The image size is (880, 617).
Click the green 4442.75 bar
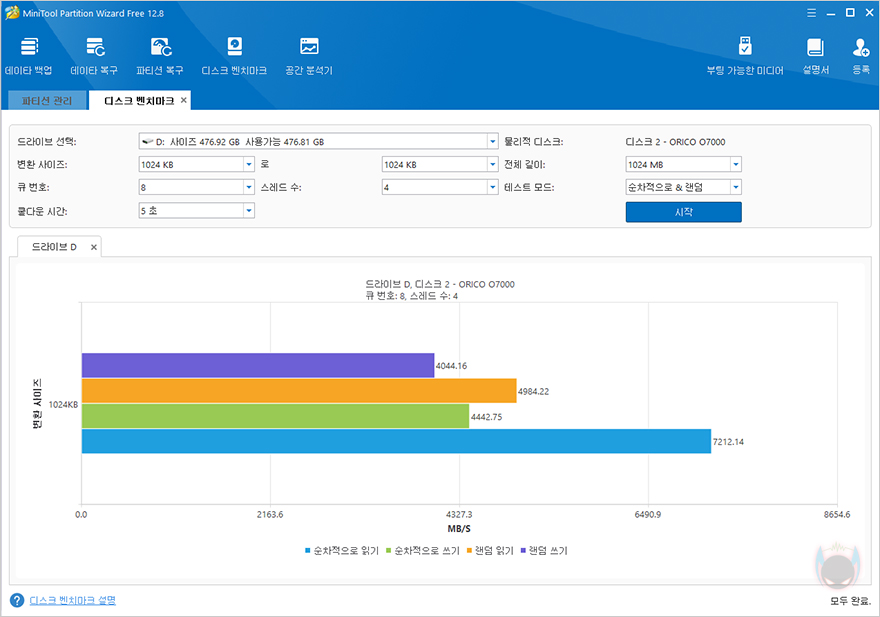click(276, 416)
